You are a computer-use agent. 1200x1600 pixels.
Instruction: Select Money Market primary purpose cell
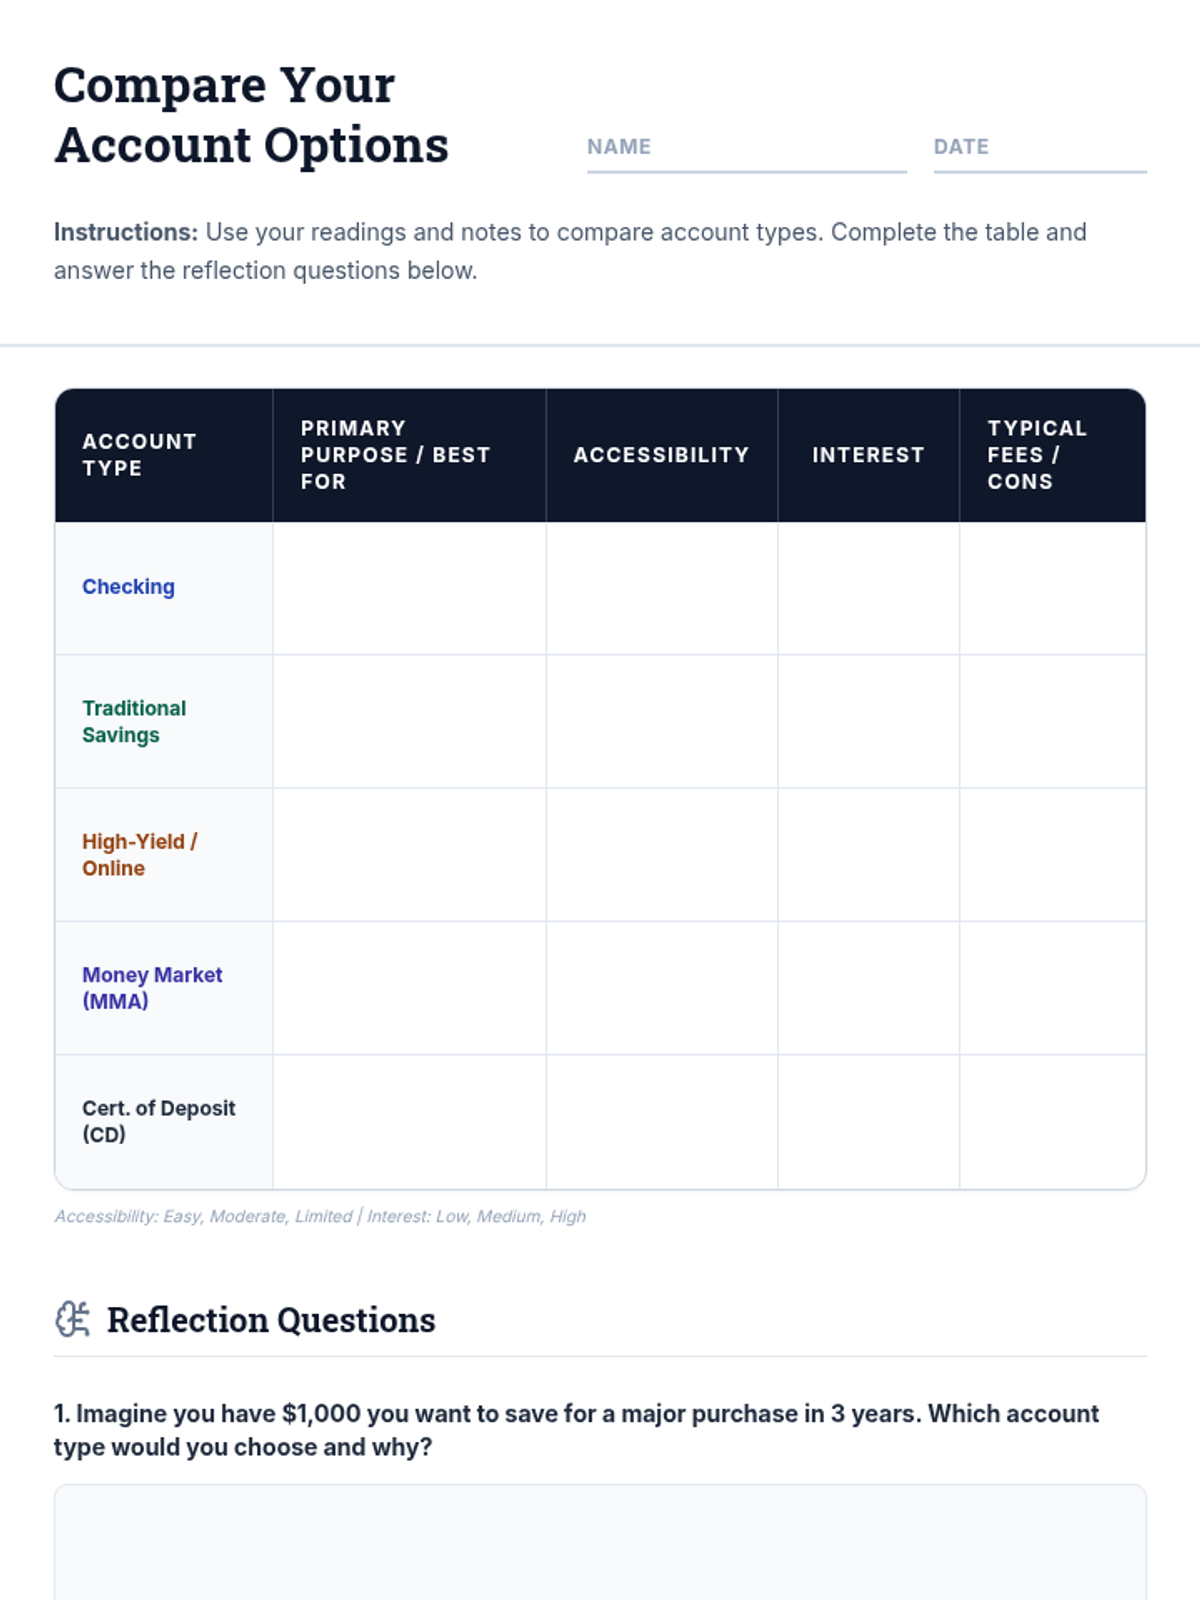(x=409, y=988)
